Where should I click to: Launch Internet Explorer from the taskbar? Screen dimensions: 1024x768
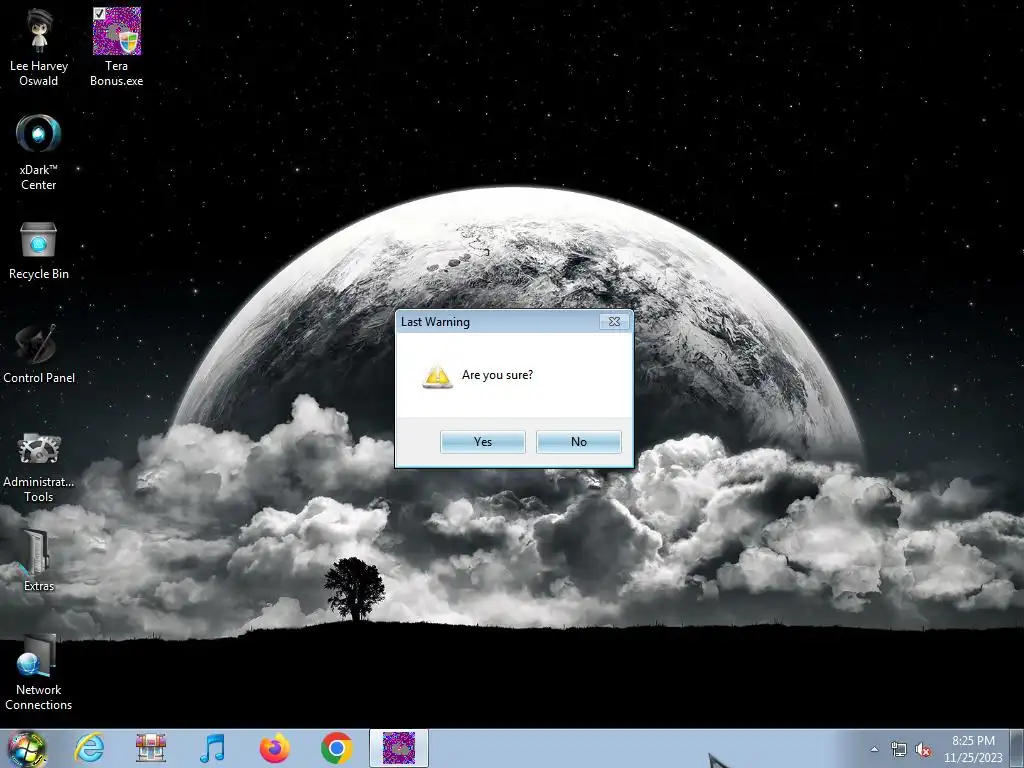[x=89, y=748]
